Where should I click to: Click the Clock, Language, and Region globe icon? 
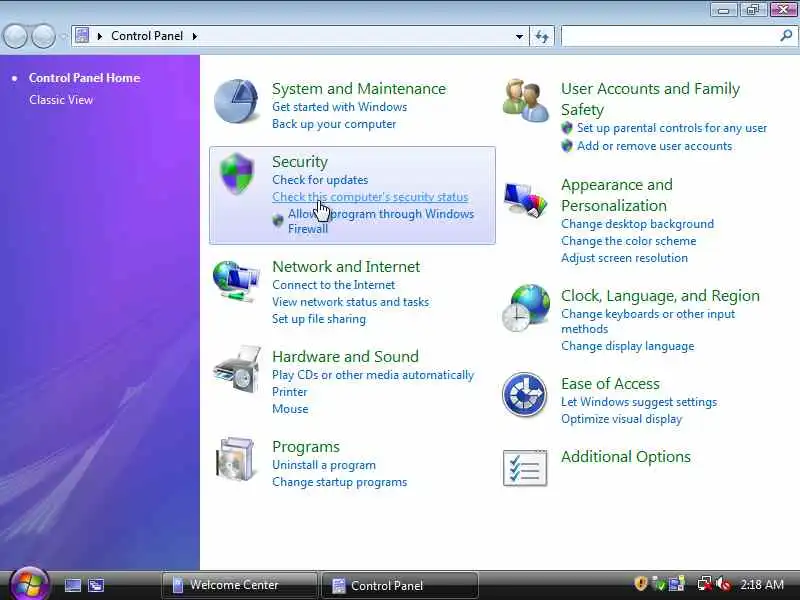pos(526,308)
